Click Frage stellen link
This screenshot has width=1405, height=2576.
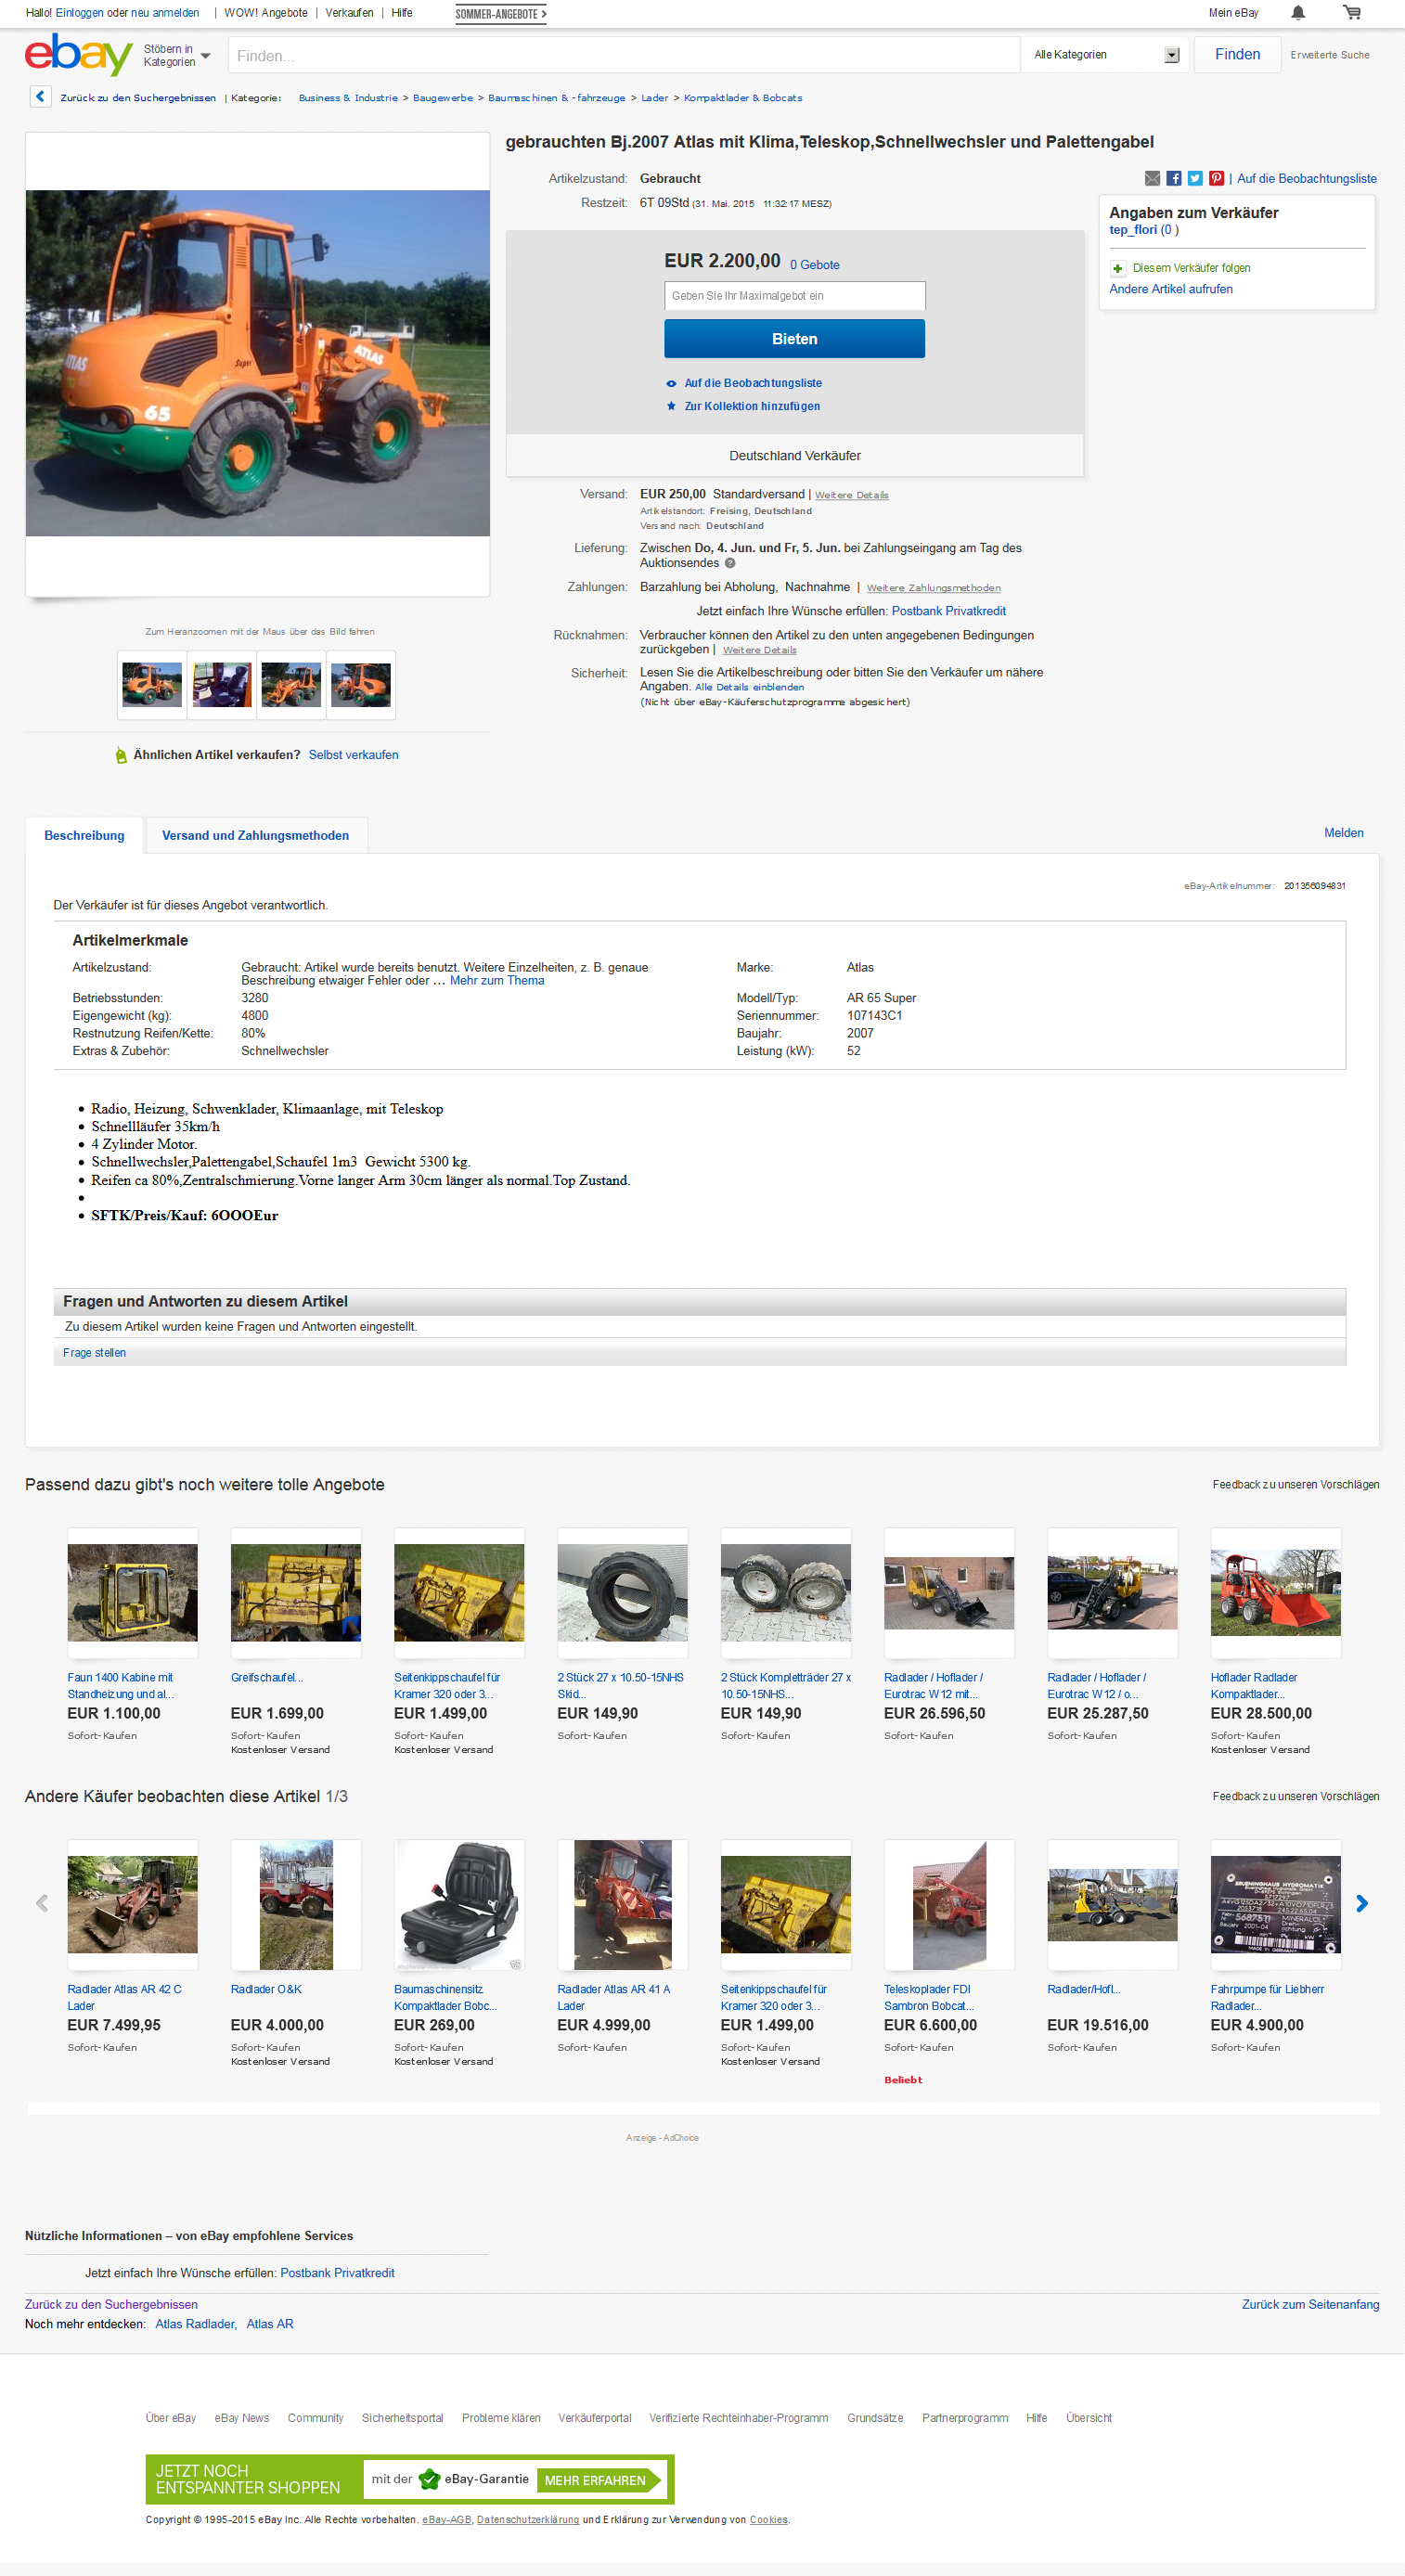click(x=94, y=1353)
